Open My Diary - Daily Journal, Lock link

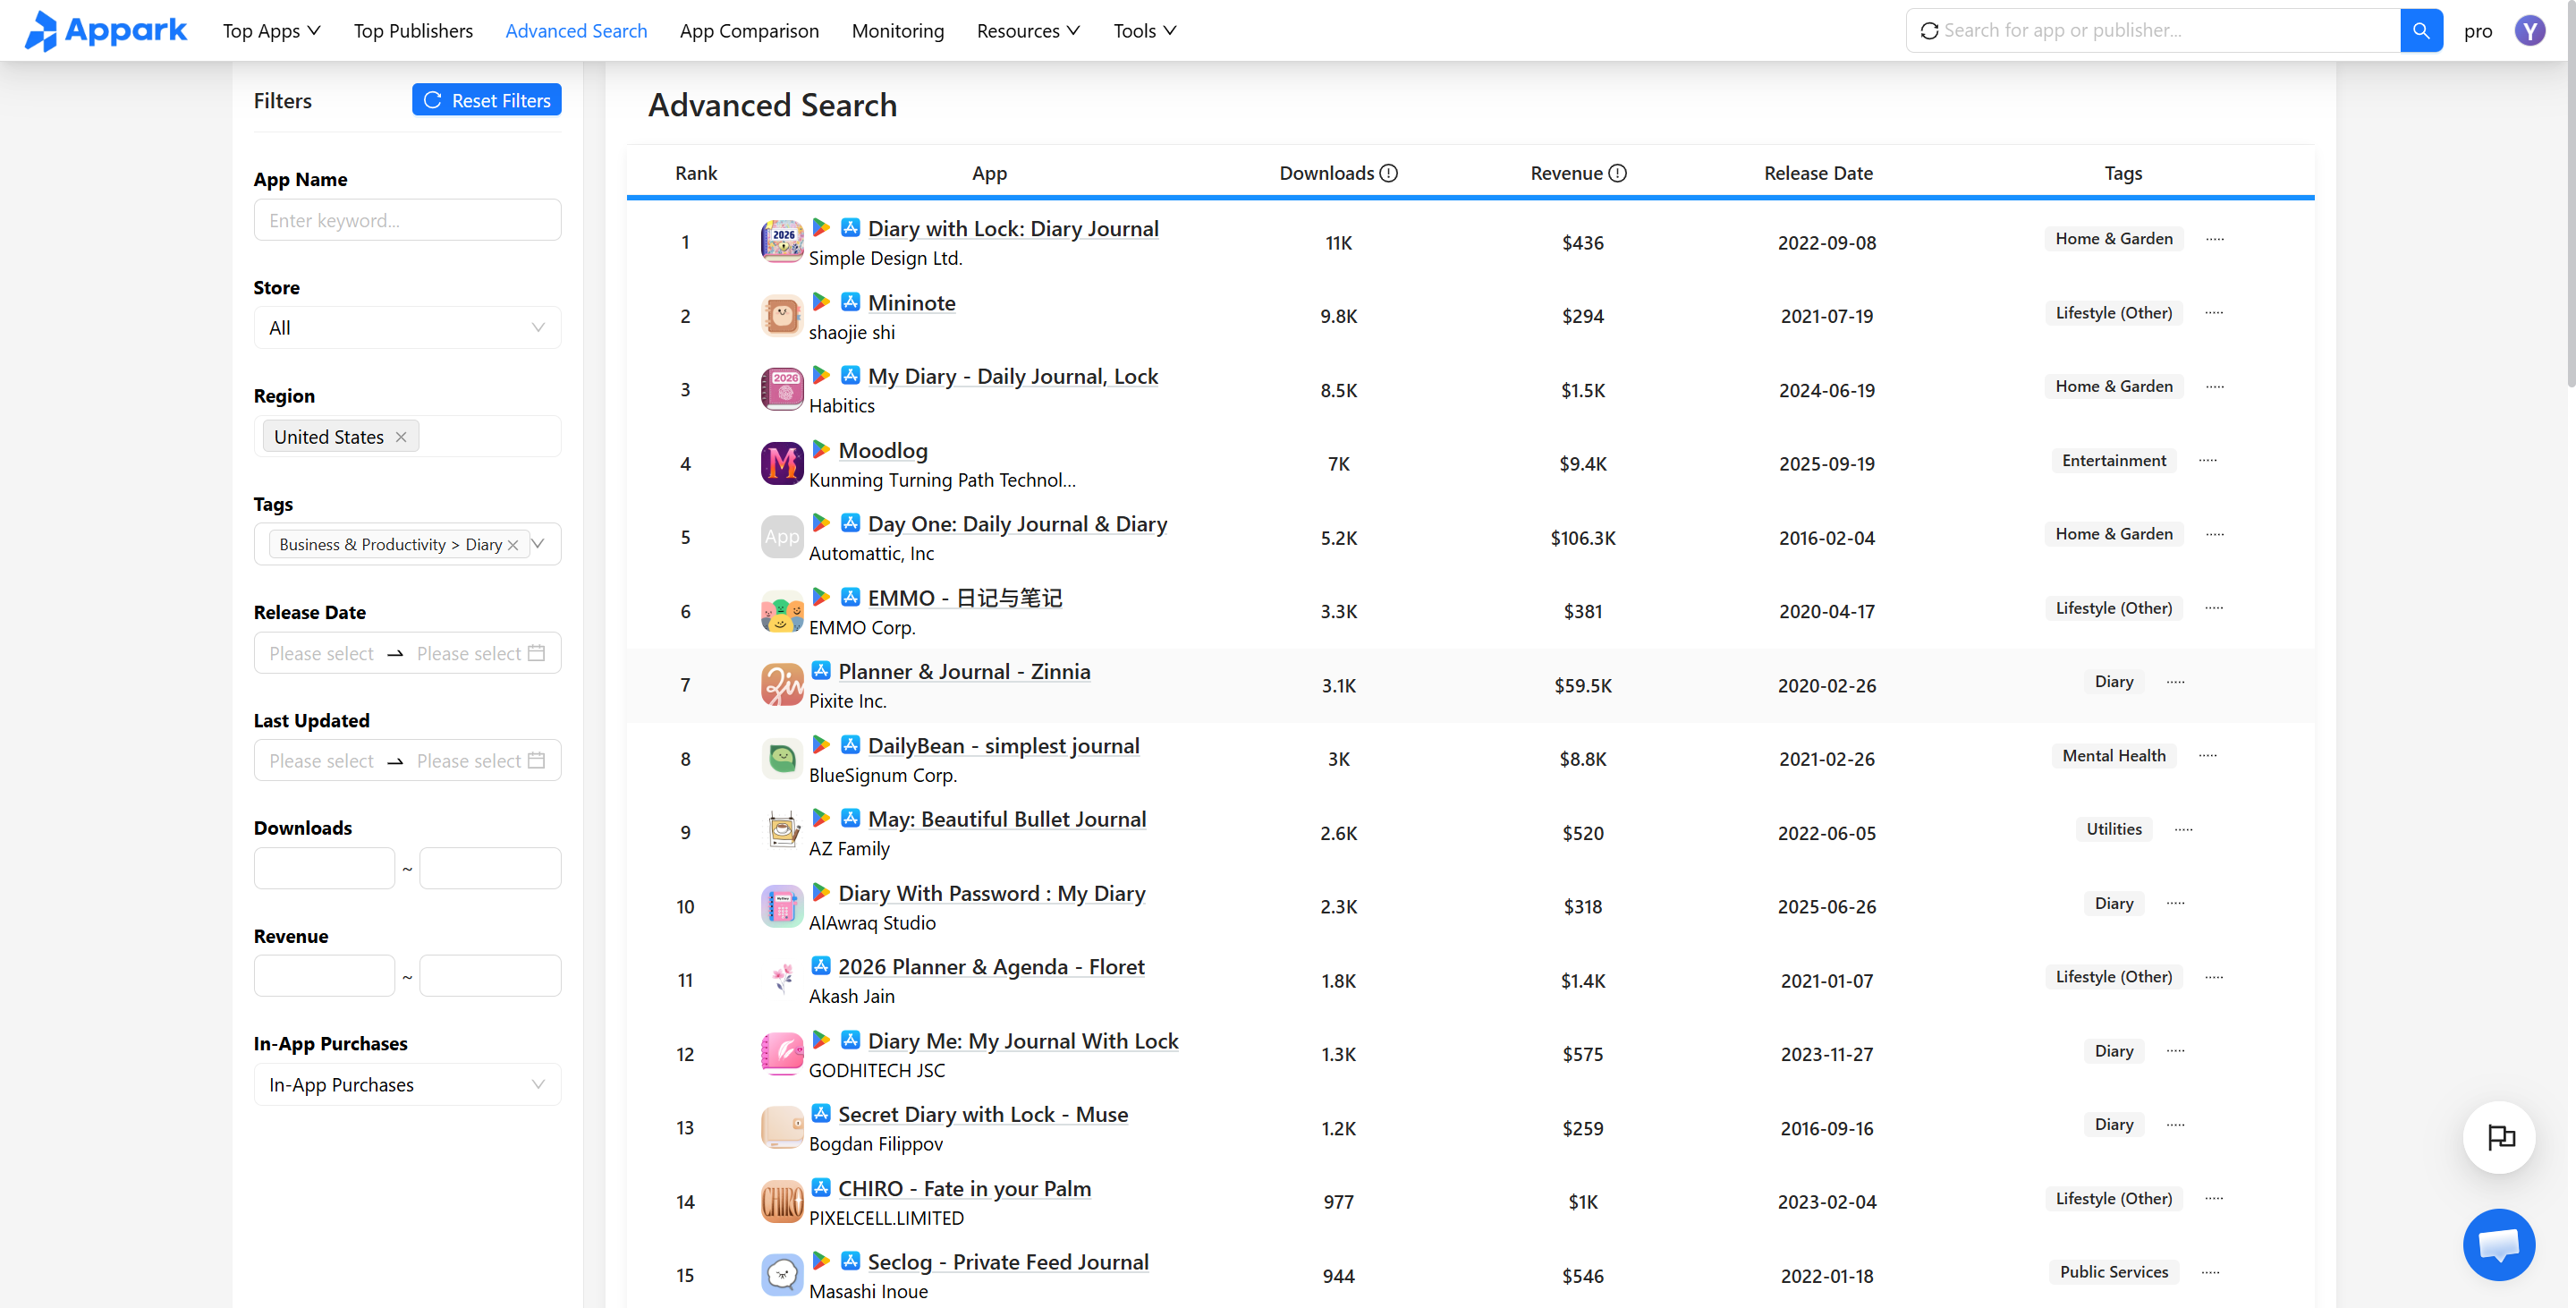click(1013, 376)
